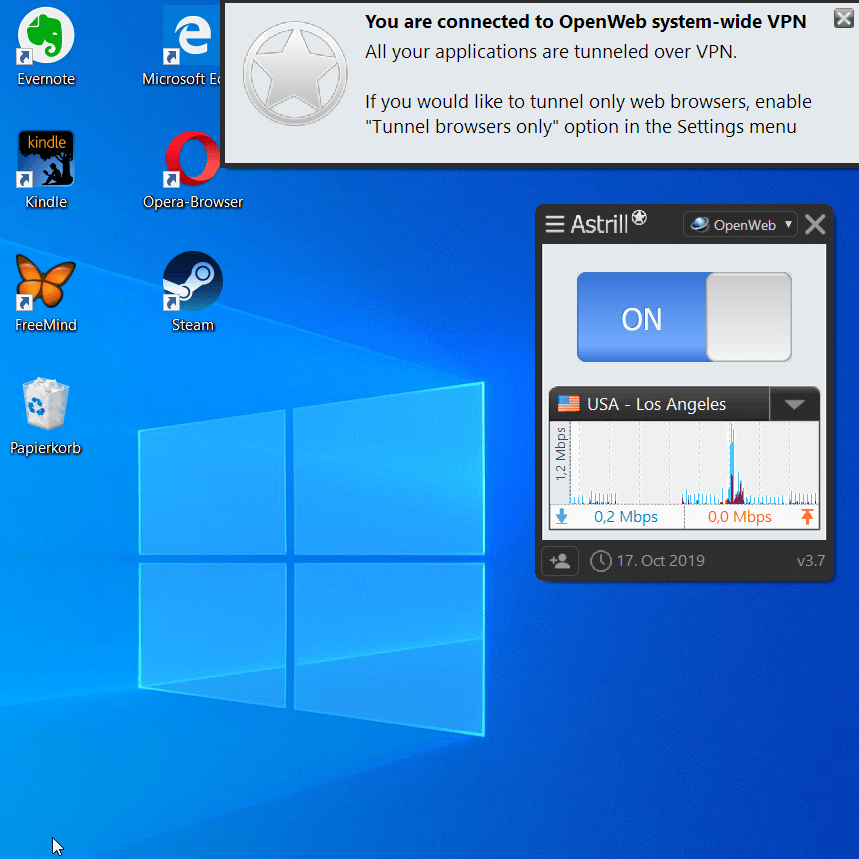
Task: Click the add user icon in Astrill
Action: (560, 561)
